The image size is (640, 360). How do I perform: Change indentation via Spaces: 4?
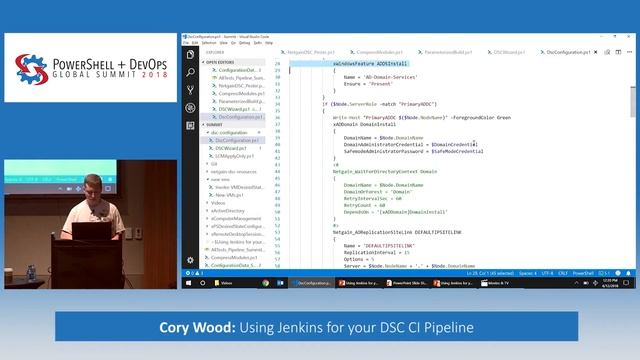click(528, 273)
